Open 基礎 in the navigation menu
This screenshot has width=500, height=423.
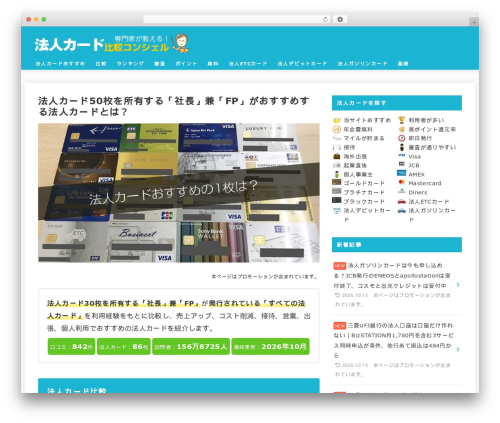pos(403,64)
